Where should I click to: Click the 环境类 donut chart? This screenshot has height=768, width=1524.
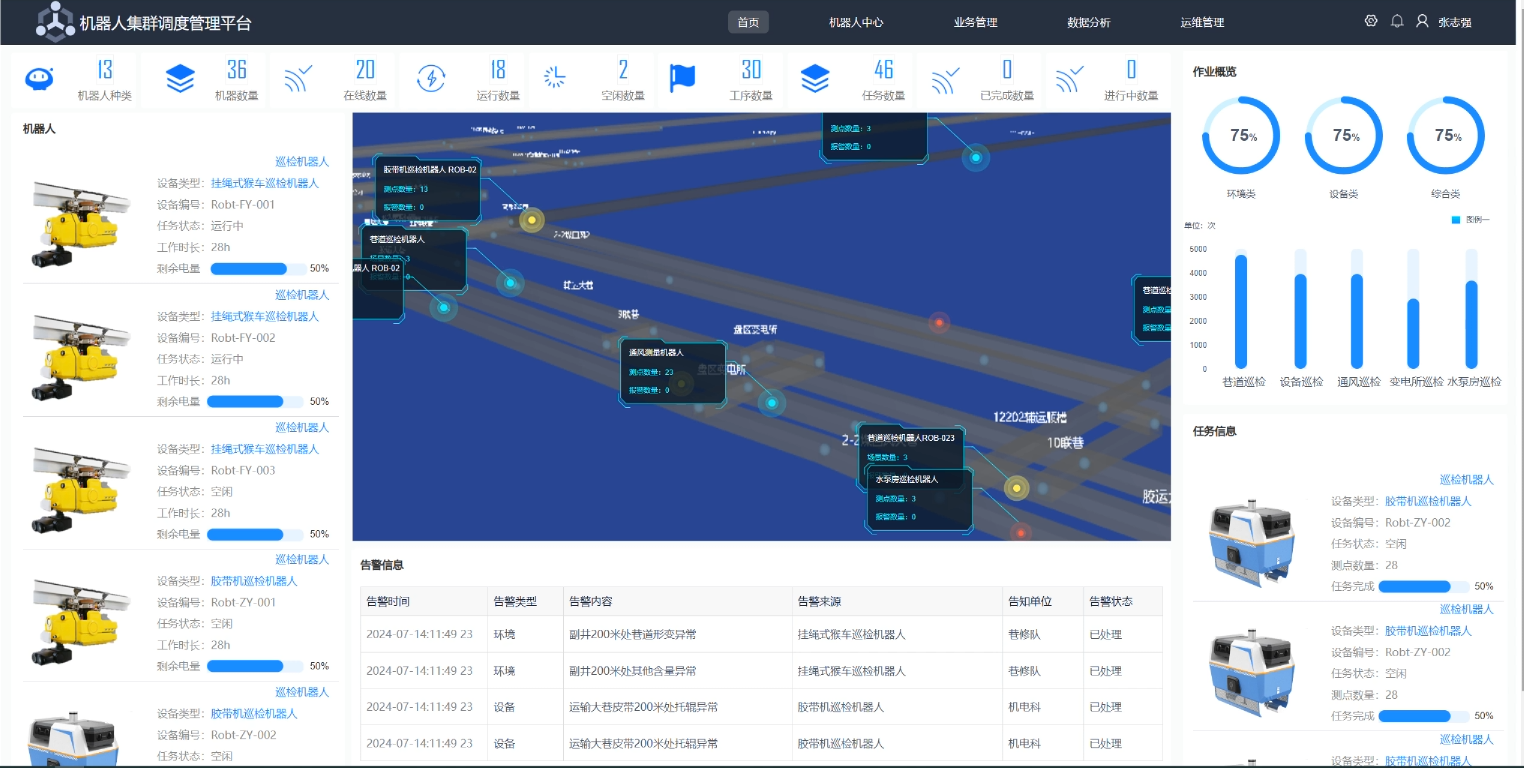pos(1241,136)
